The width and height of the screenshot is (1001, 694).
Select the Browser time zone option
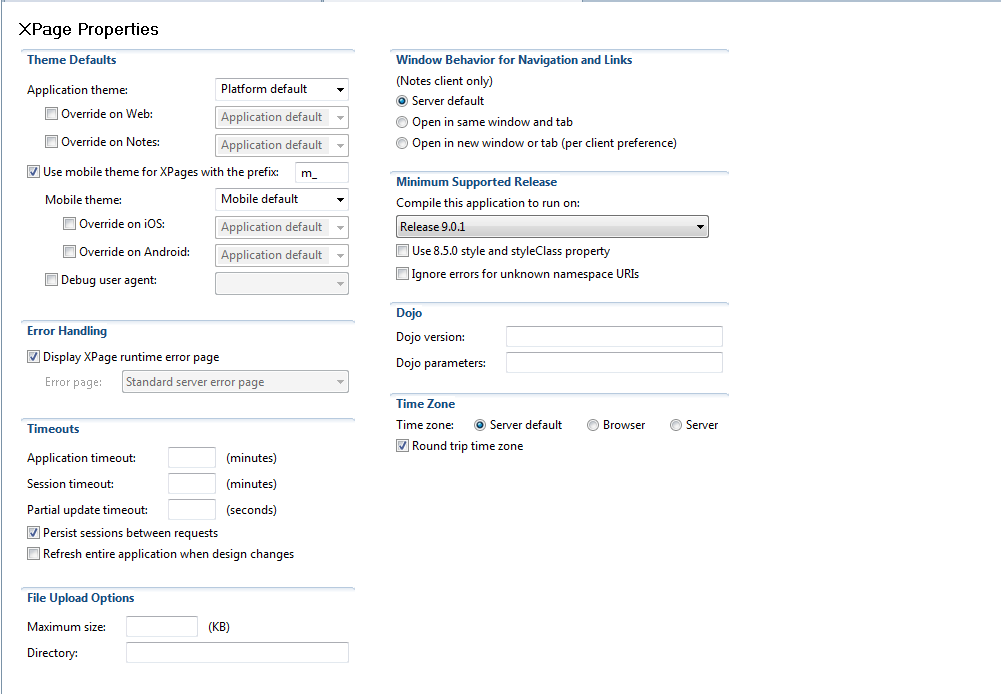point(593,425)
